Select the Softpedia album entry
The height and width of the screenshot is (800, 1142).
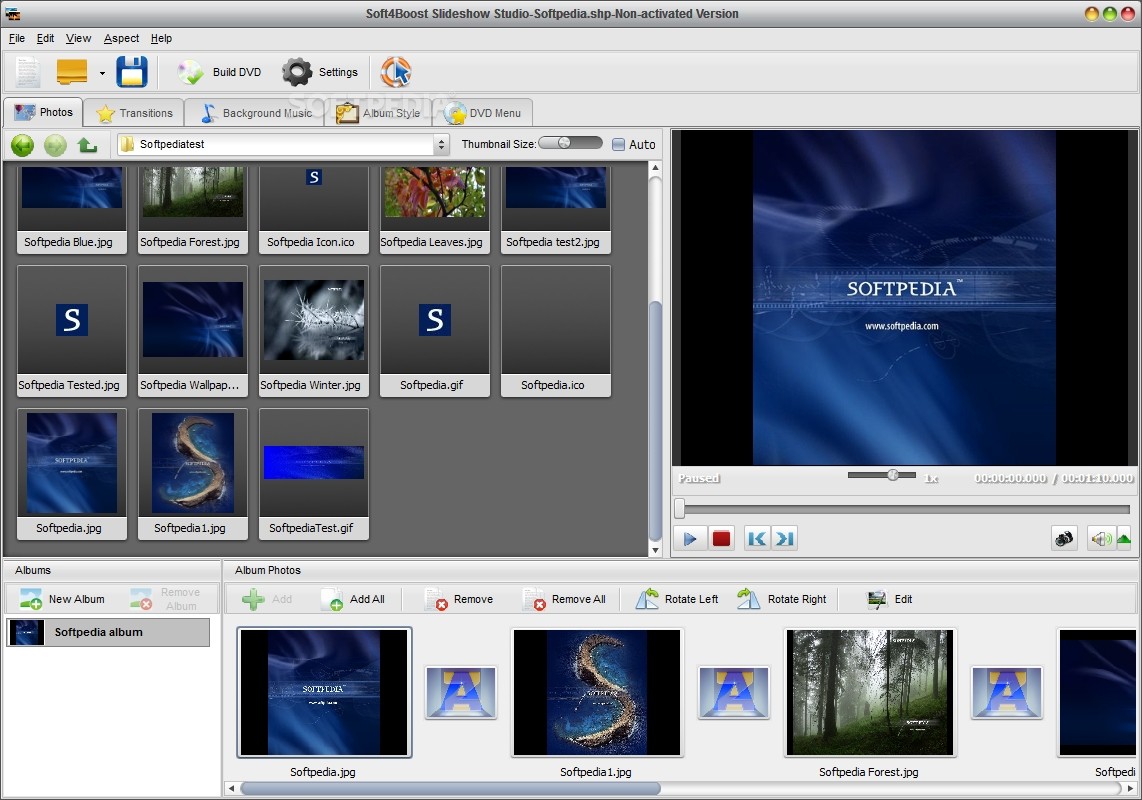click(x=108, y=632)
